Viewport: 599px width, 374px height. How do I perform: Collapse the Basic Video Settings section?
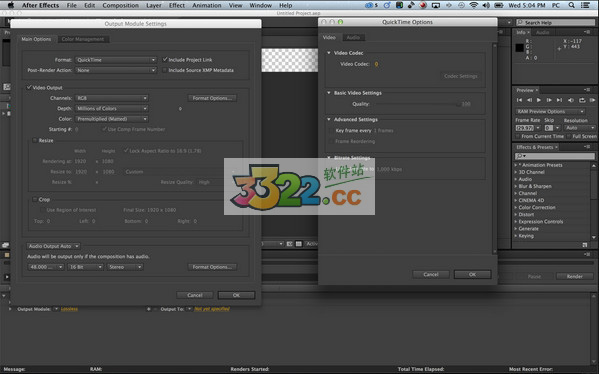click(329, 93)
